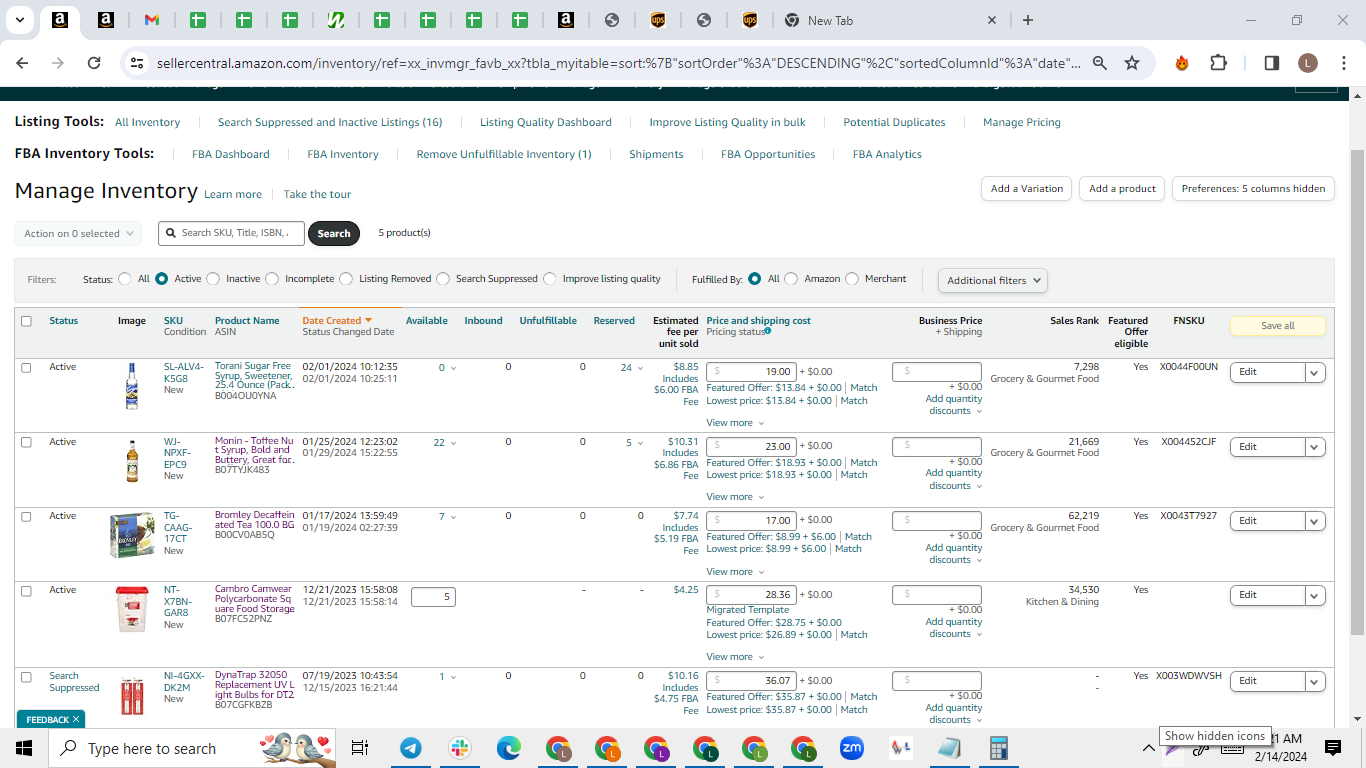Click the Torani price field showing 19.00
1366x768 pixels.
(751, 372)
